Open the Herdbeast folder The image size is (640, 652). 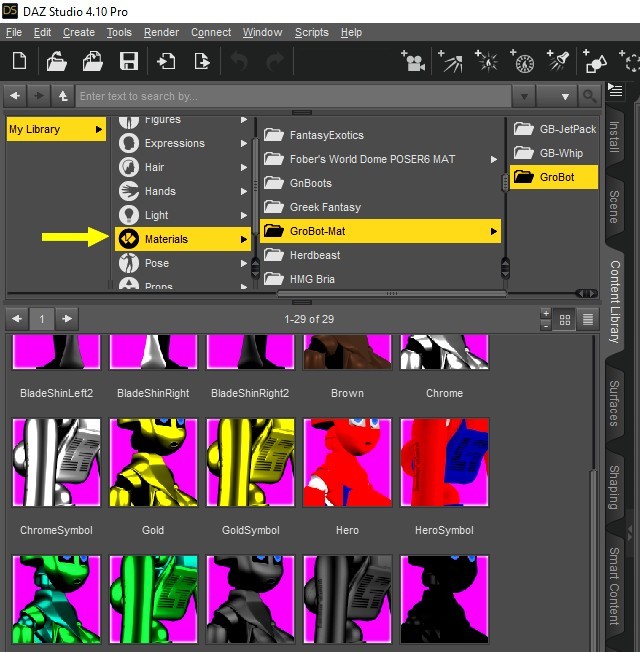pos(381,255)
